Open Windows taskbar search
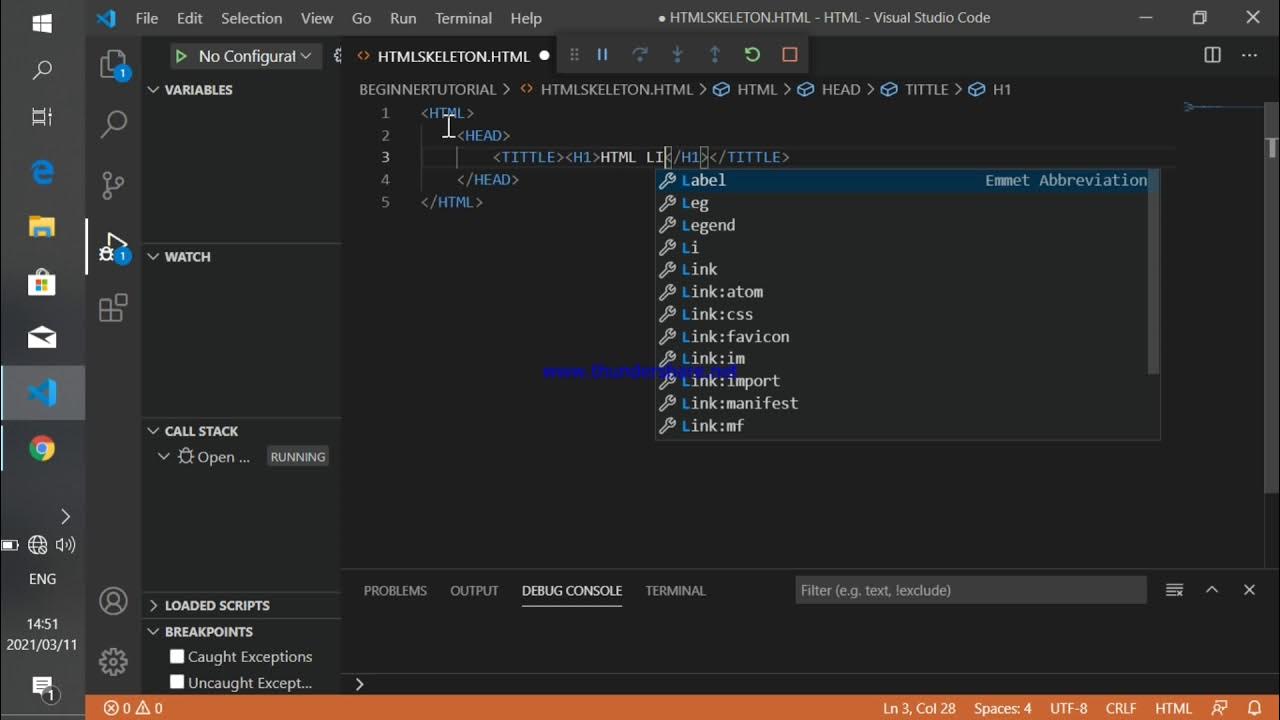The height and width of the screenshot is (720, 1280). [42, 70]
